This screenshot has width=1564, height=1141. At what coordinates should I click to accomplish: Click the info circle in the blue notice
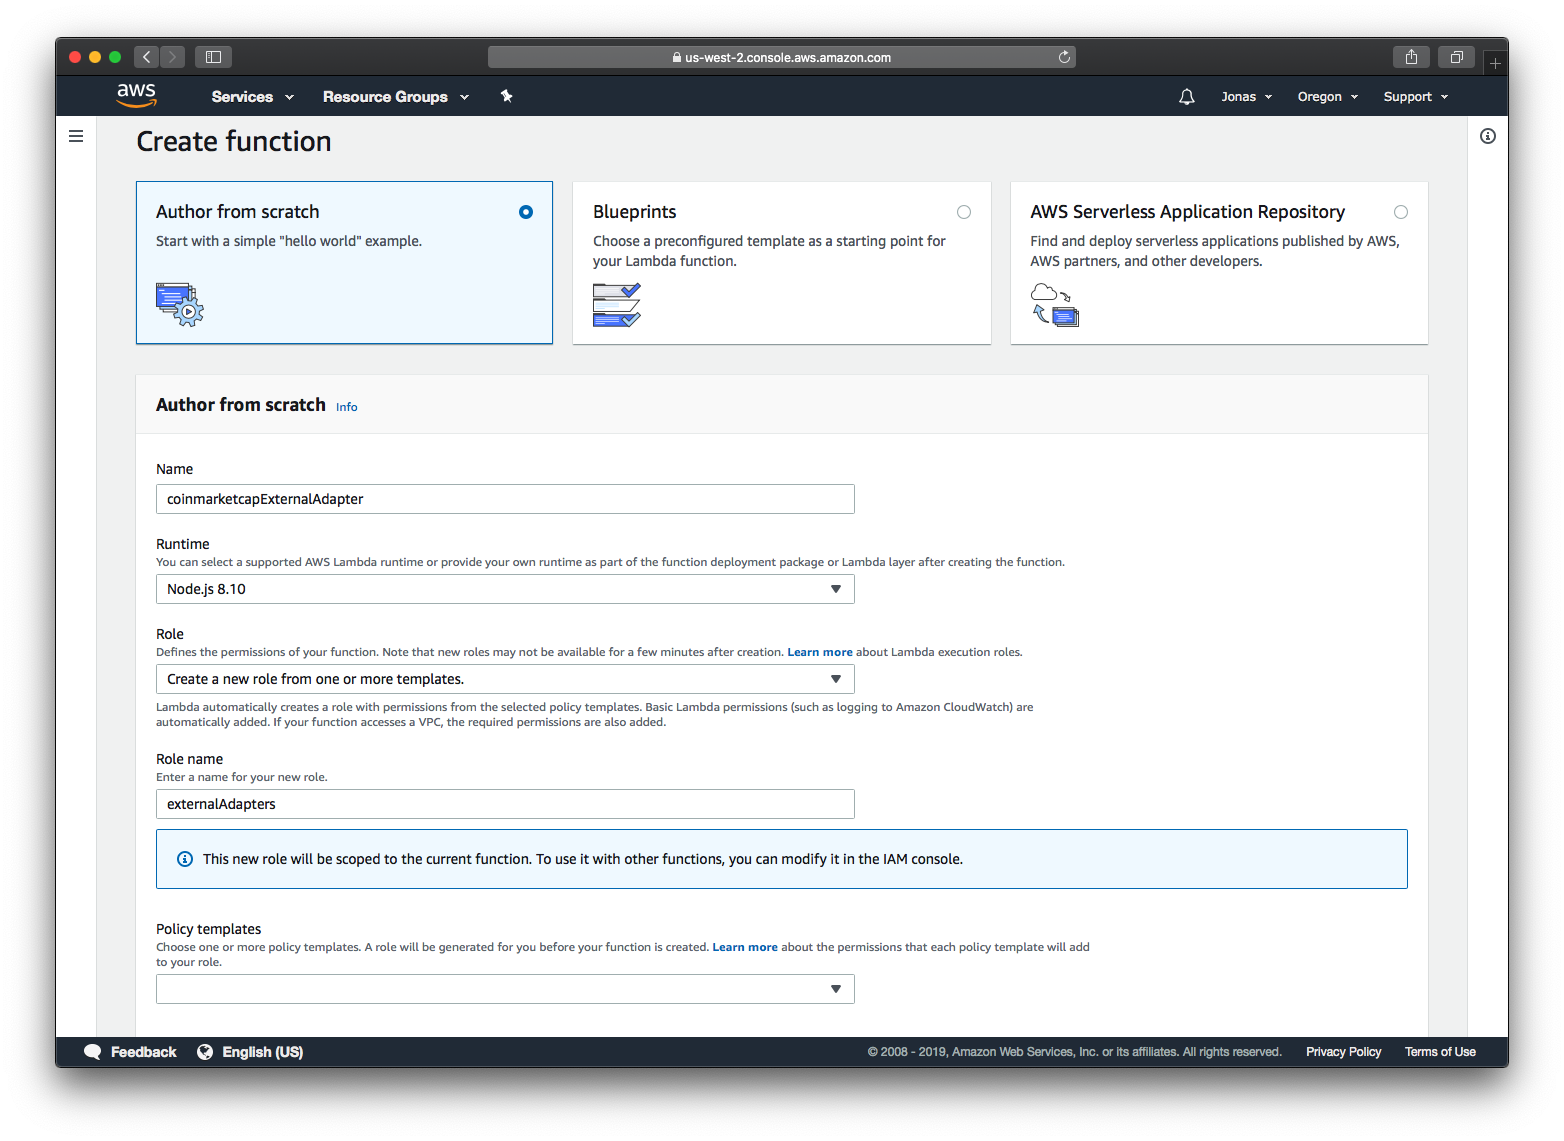pyautogui.click(x=185, y=859)
